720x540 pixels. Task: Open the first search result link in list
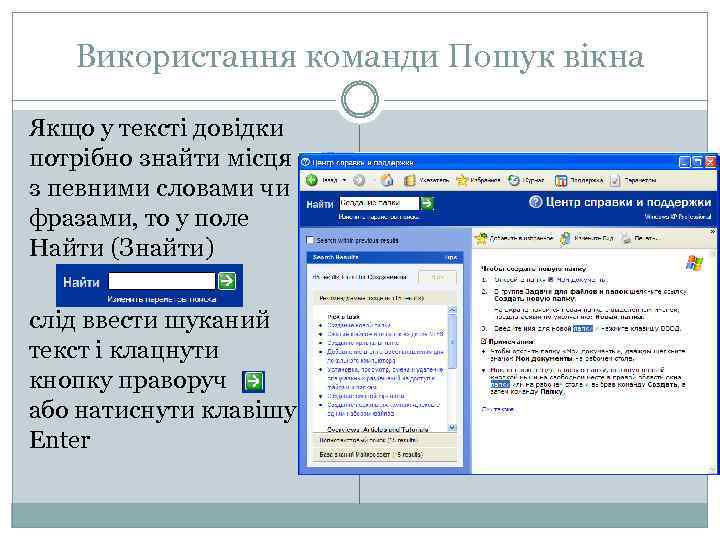(359, 325)
